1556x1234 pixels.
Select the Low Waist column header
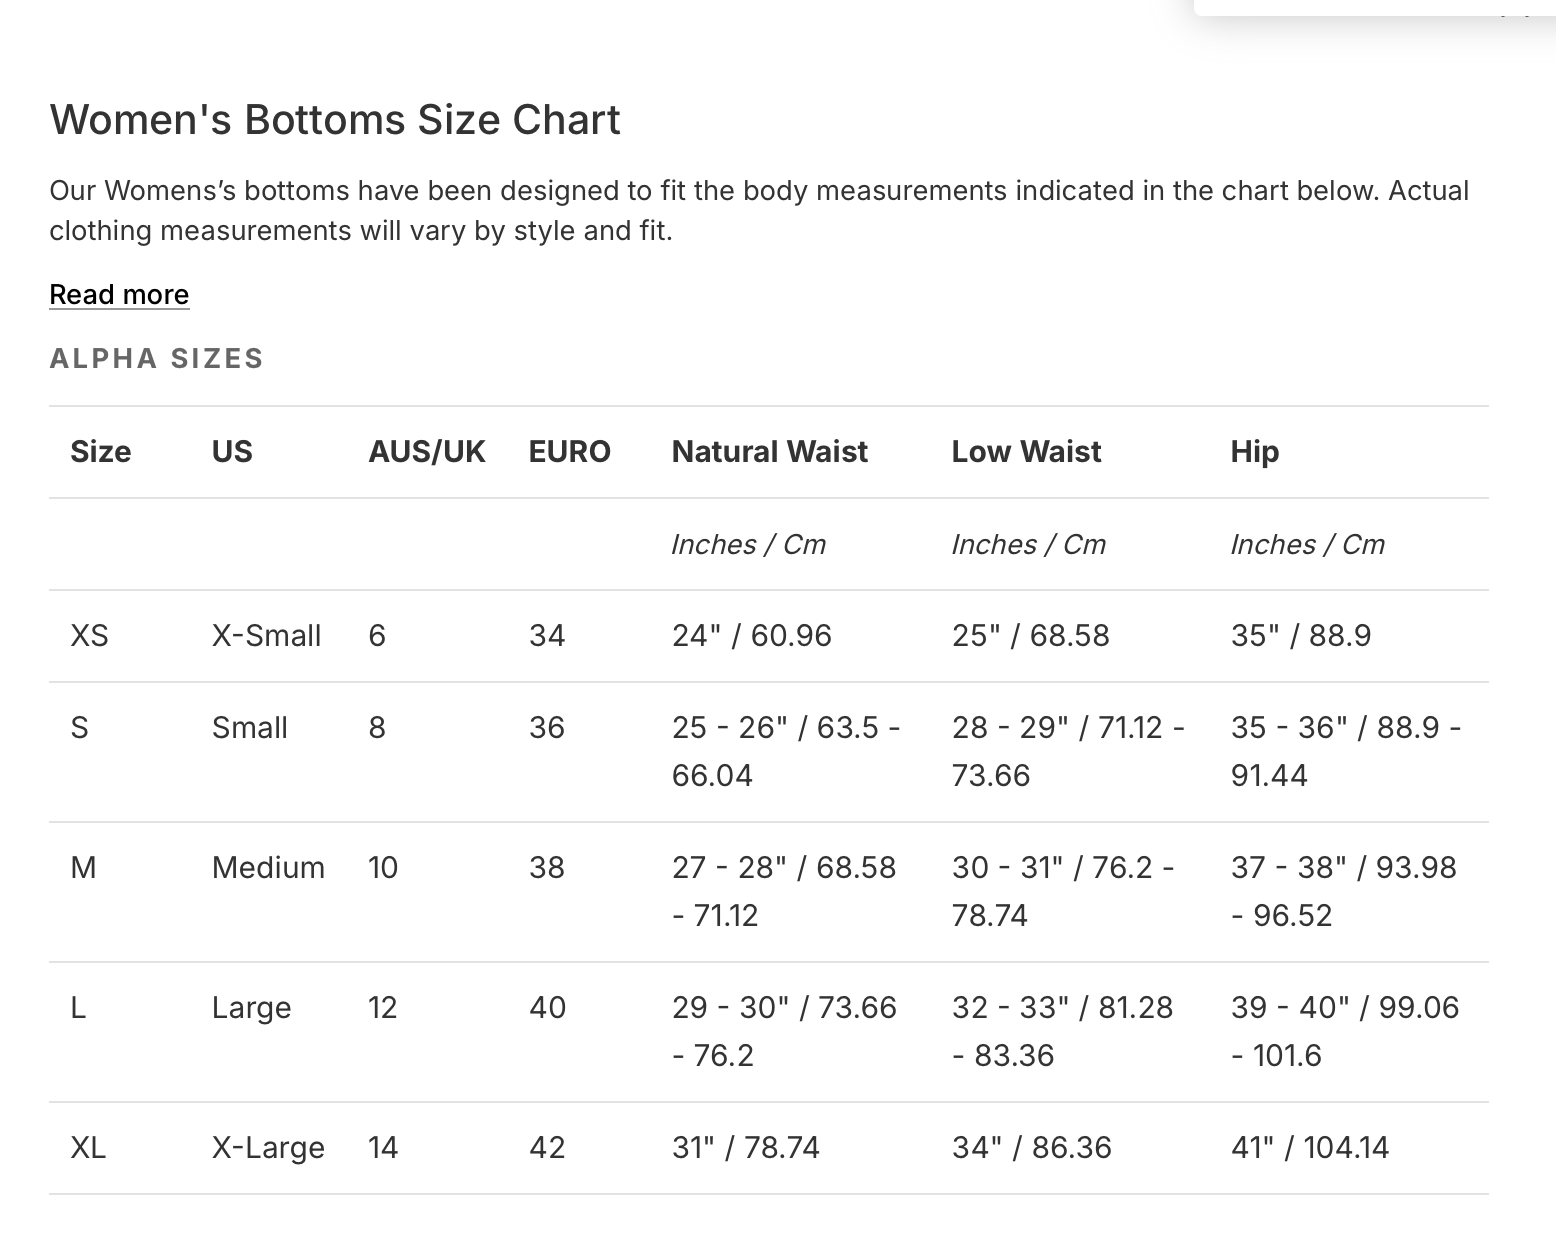[x=1025, y=452]
